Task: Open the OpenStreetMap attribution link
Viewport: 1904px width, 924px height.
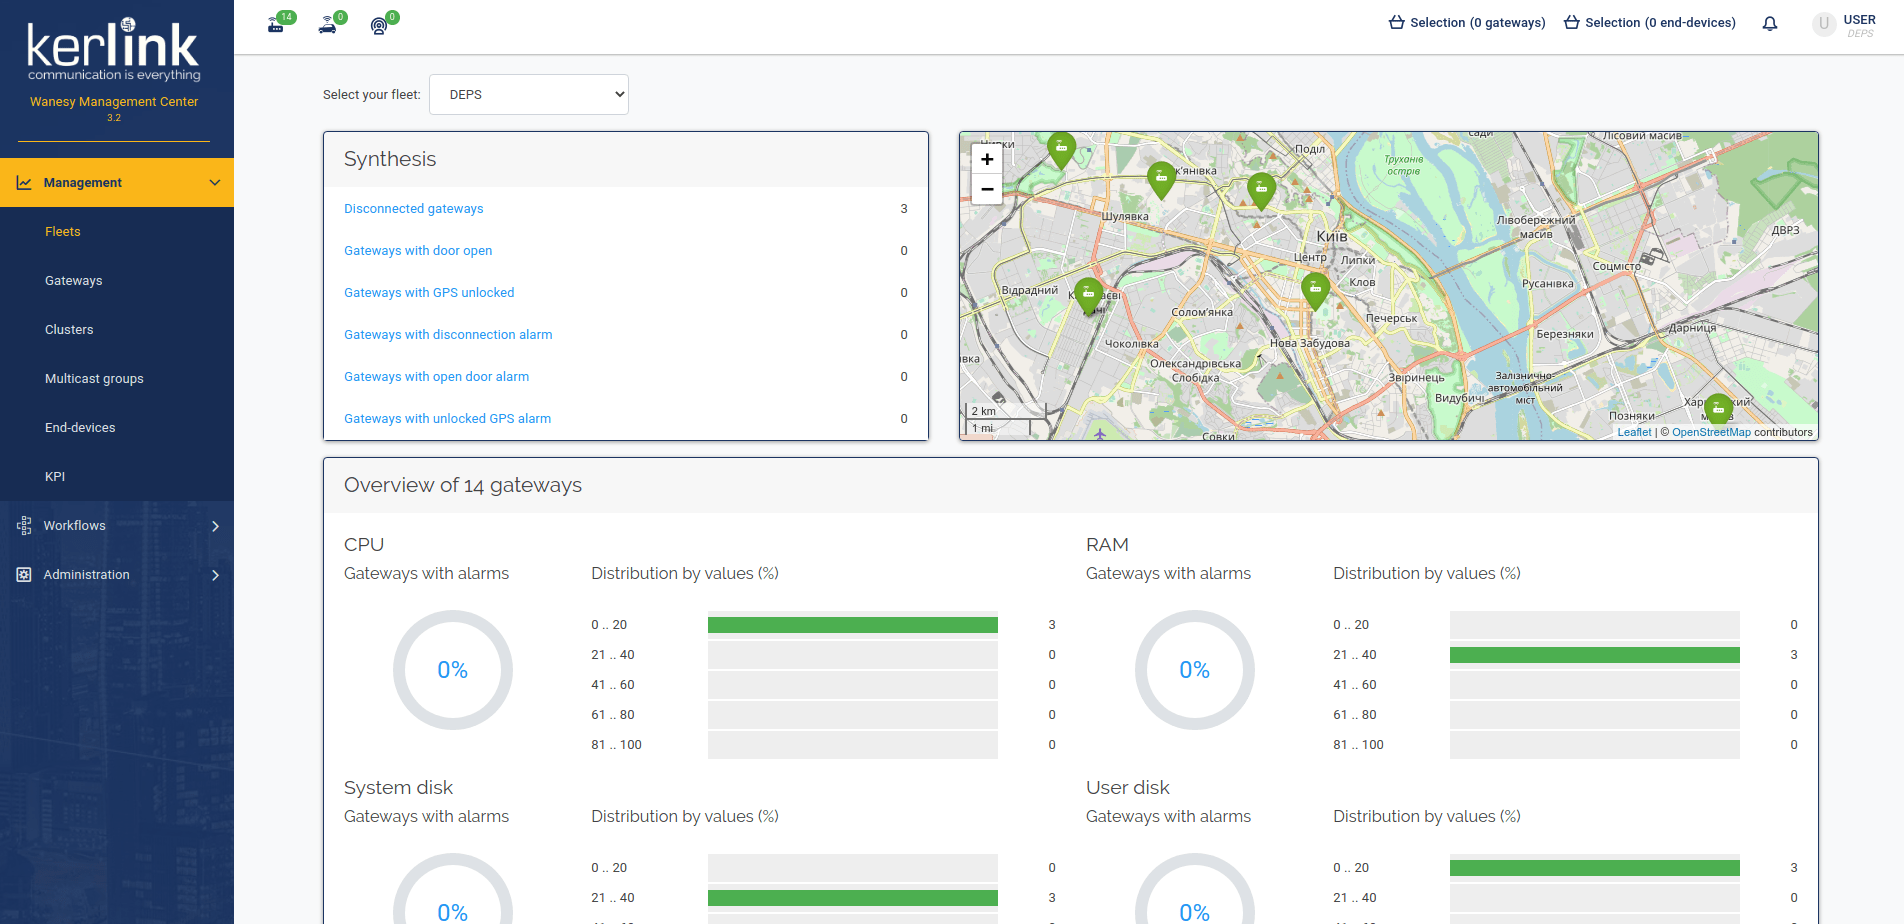Action: pos(1711,433)
